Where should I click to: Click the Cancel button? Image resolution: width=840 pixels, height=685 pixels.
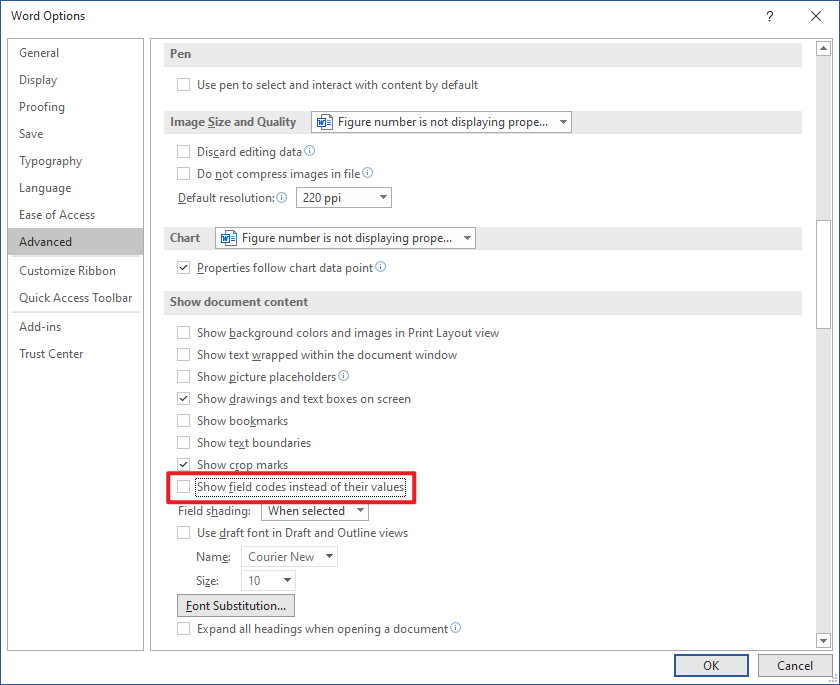tap(794, 666)
